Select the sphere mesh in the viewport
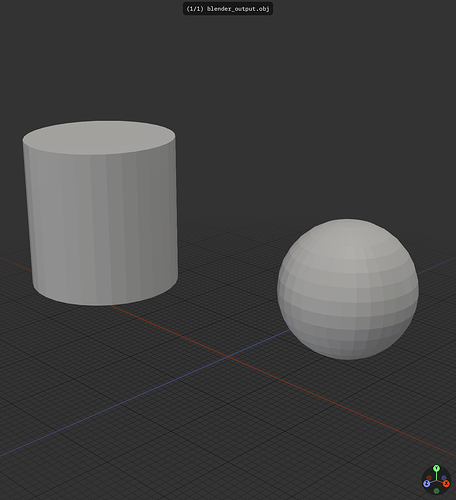The image size is (456, 500). coord(348,289)
